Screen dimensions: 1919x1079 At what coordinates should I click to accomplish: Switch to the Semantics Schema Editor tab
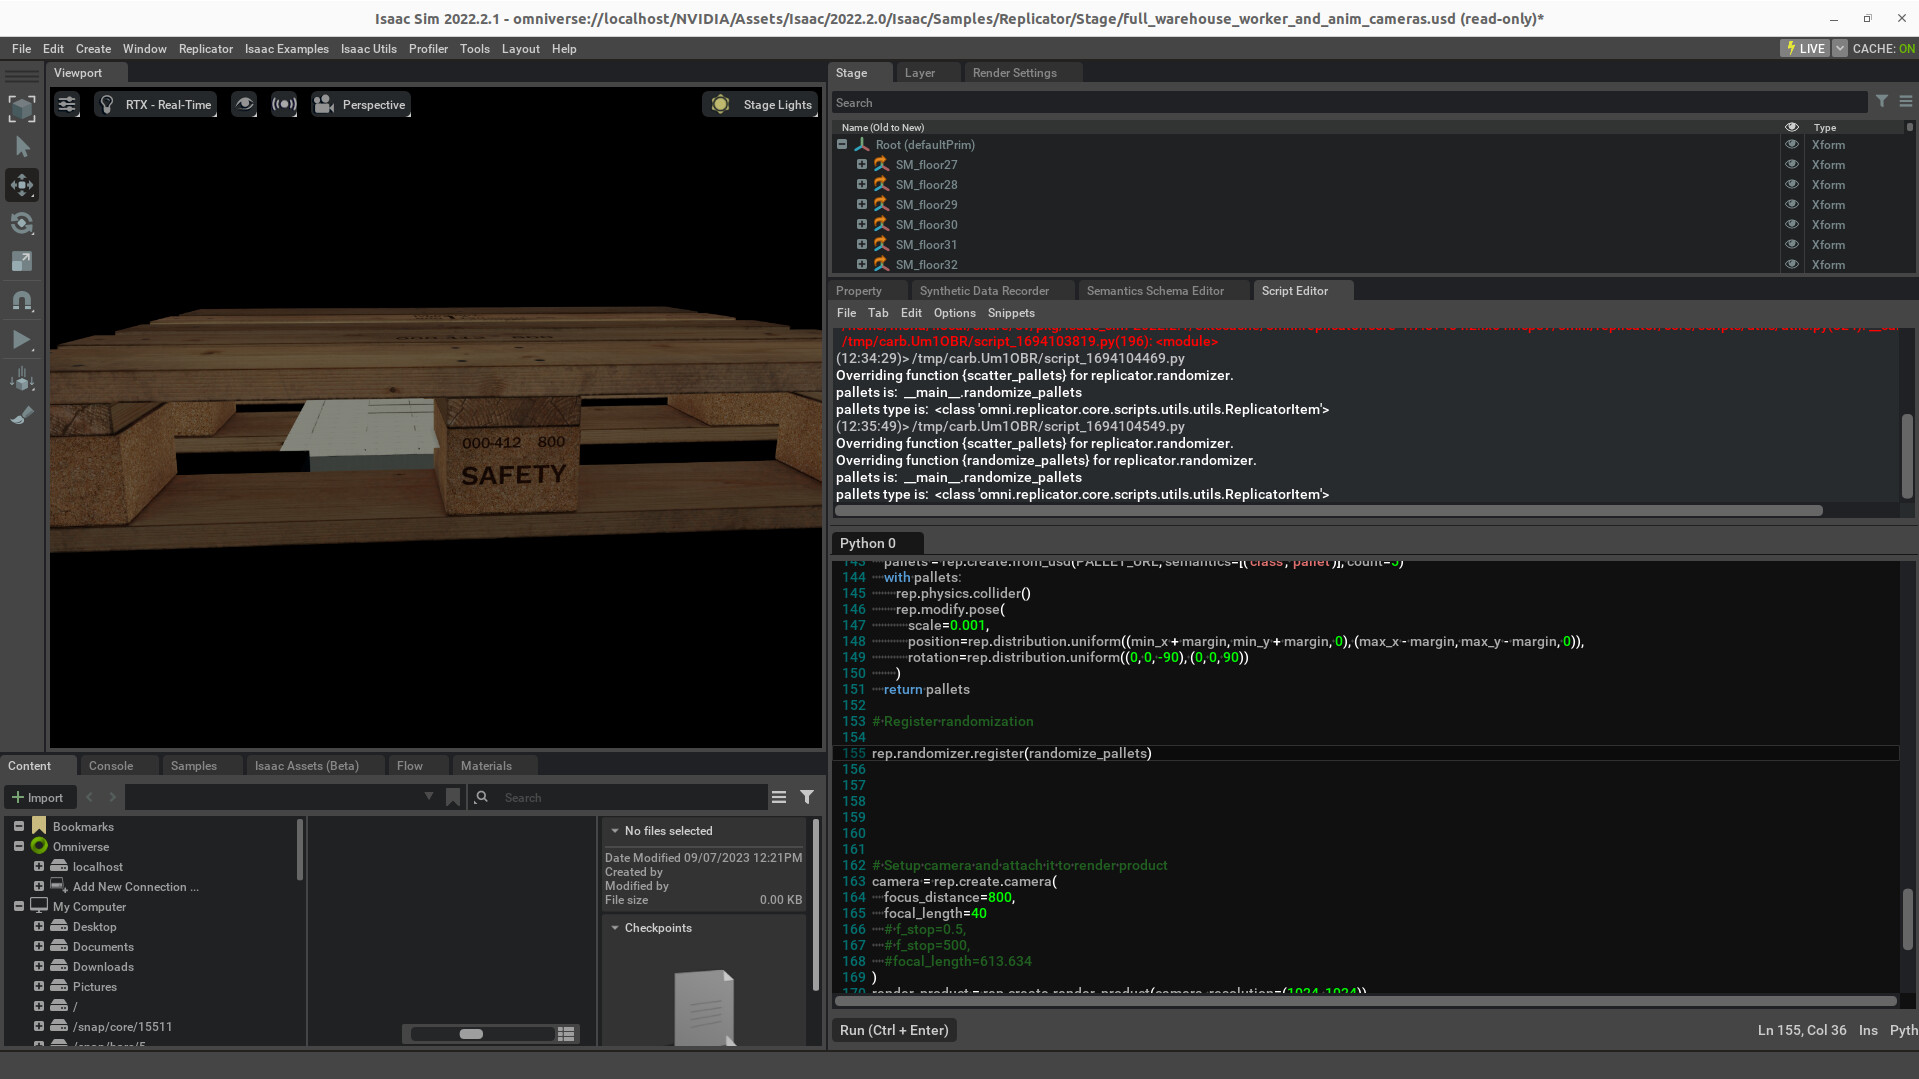point(1154,291)
